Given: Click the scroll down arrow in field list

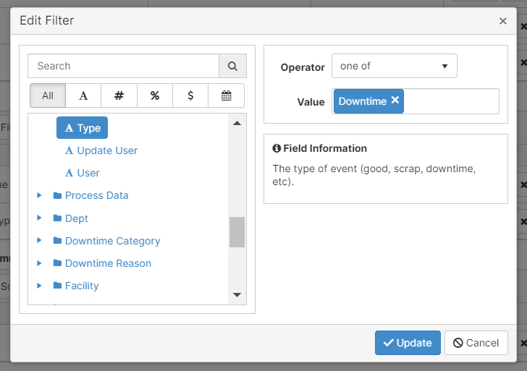Looking at the screenshot, I should [x=237, y=295].
